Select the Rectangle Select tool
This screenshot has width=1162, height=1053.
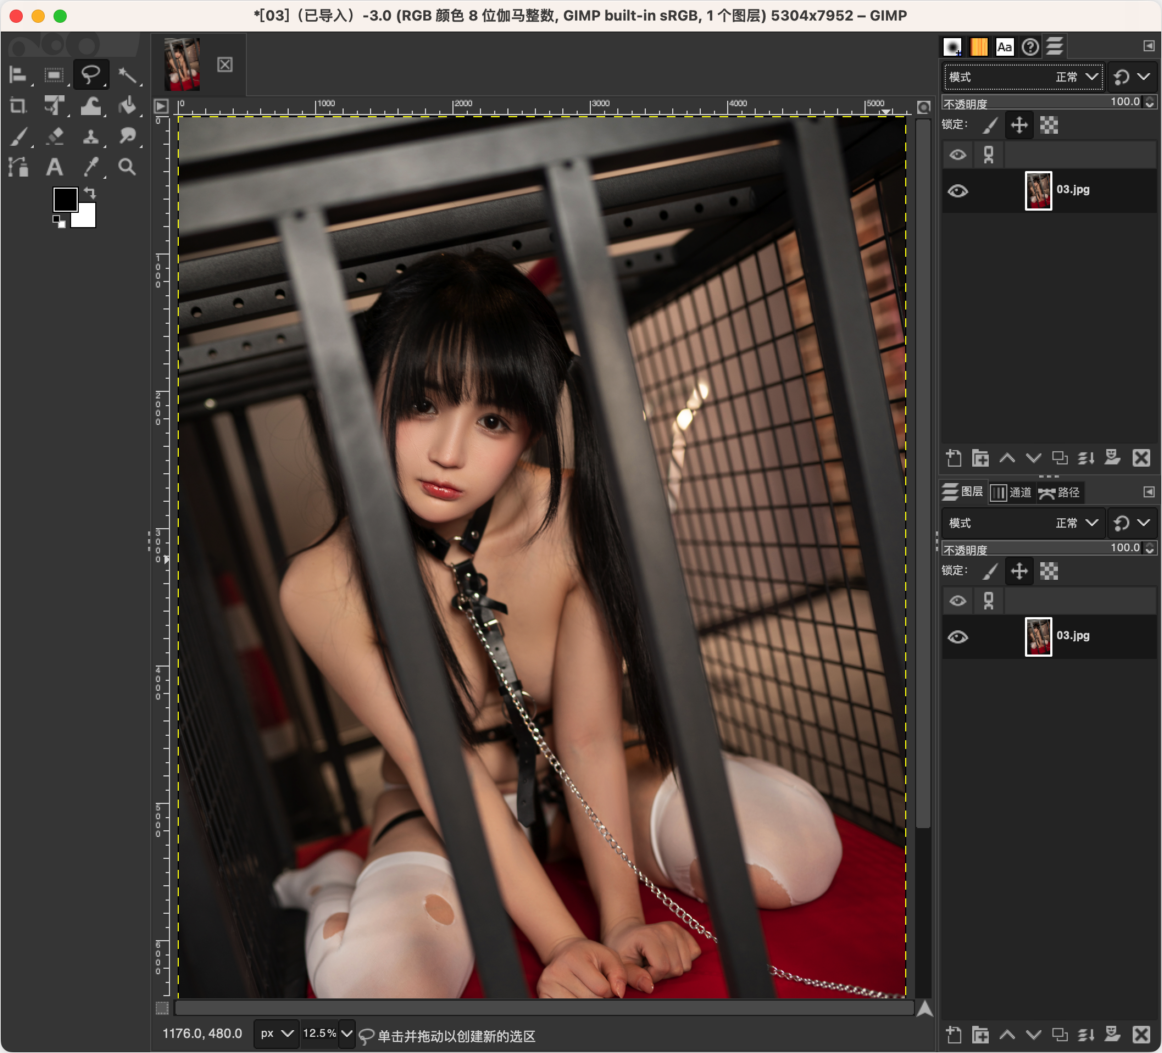click(x=53, y=75)
